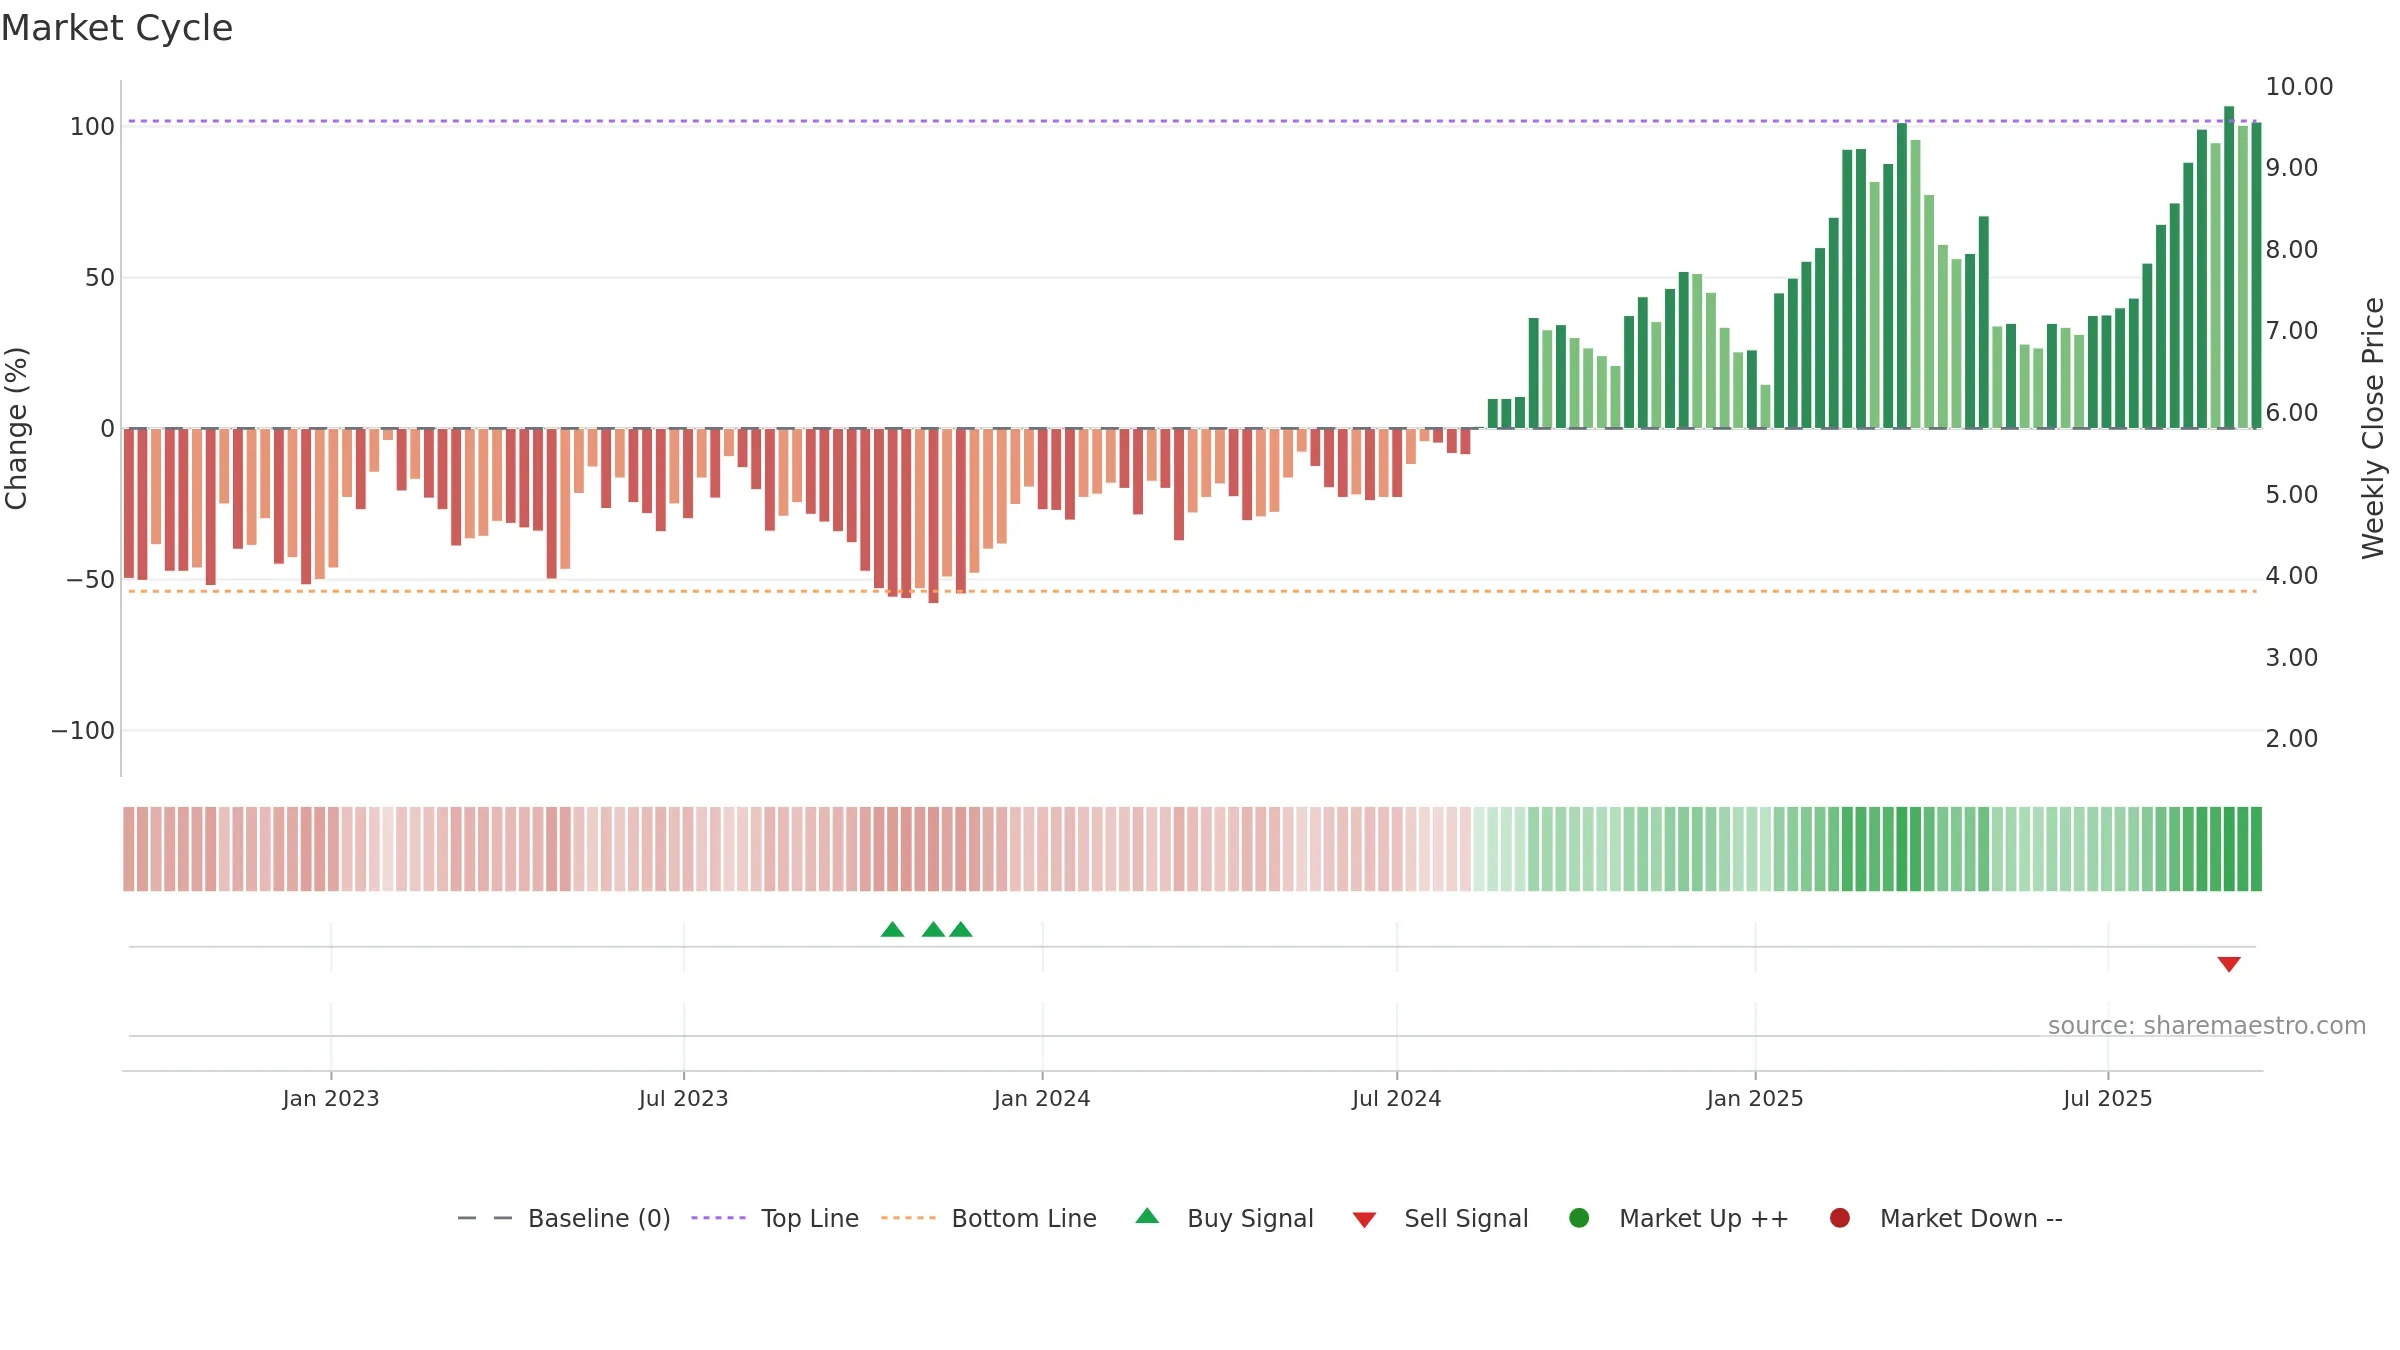
Task: Select the middle buy signal triangle marker
Action: point(933,930)
